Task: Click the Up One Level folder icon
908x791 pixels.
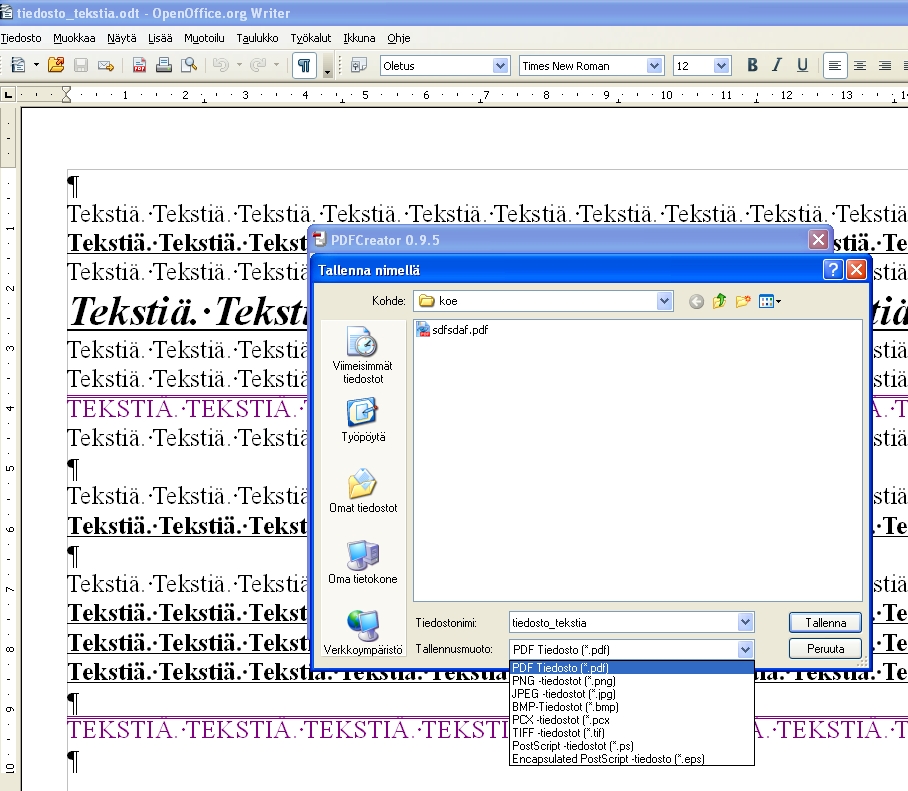Action: (719, 301)
